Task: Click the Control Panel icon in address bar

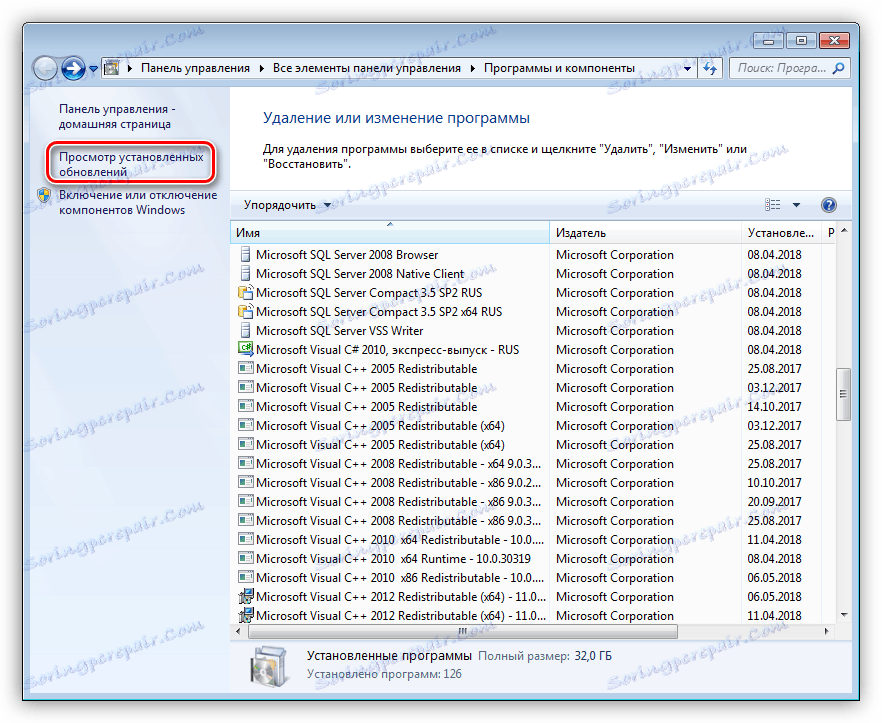Action: point(112,68)
